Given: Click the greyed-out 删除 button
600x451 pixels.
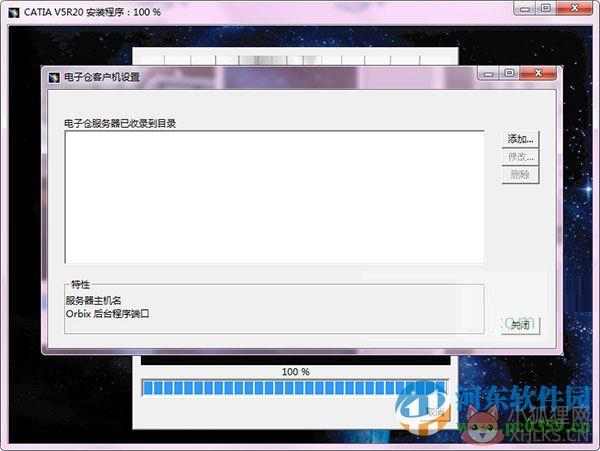Looking at the screenshot, I should pos(520,174).
